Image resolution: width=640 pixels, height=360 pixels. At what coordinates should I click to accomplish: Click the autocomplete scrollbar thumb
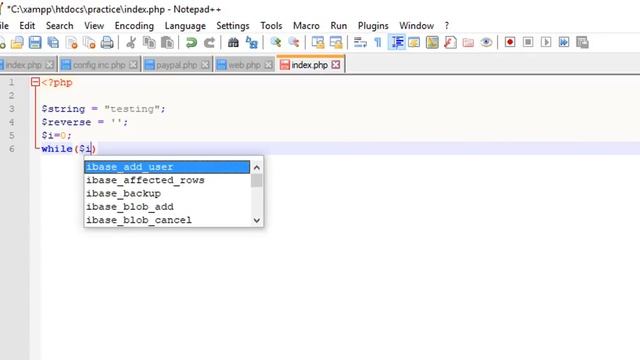[257, 180]
